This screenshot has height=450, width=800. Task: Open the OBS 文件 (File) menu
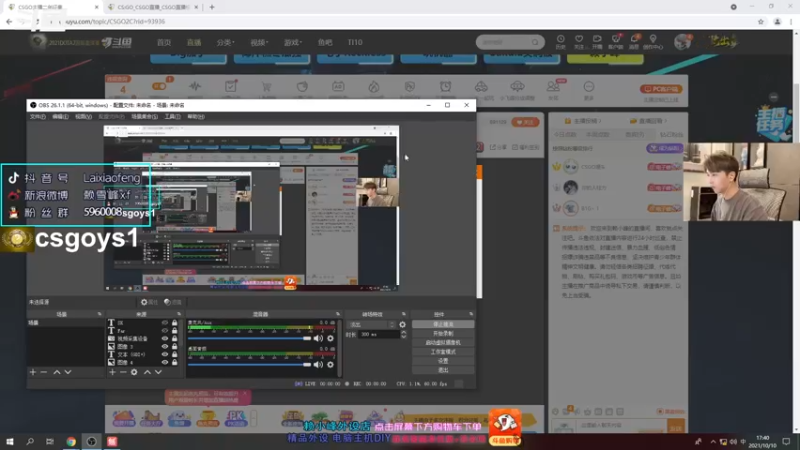pyautogui.click(x=37, y=117)
